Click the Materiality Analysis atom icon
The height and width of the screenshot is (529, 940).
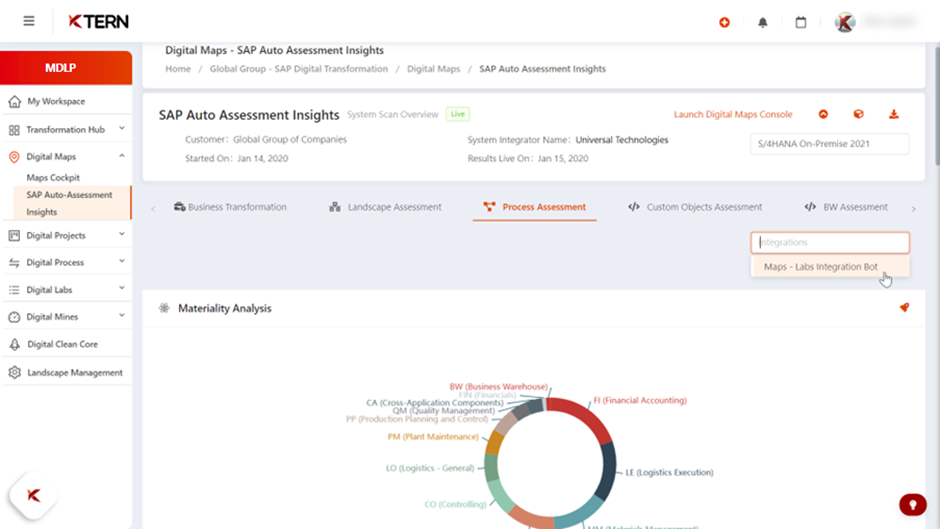[164, 308]
